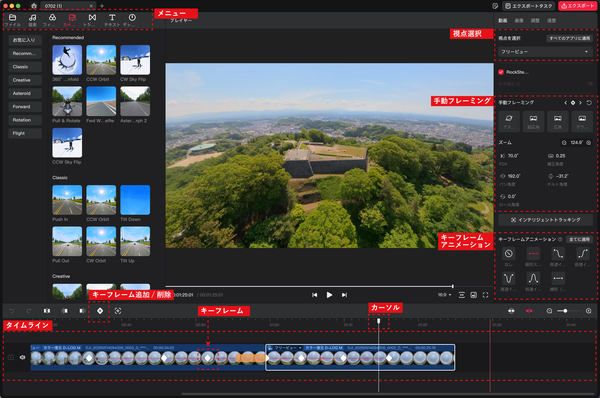Select the Classic category
The image size is (600, 398).
click(25, 67)
